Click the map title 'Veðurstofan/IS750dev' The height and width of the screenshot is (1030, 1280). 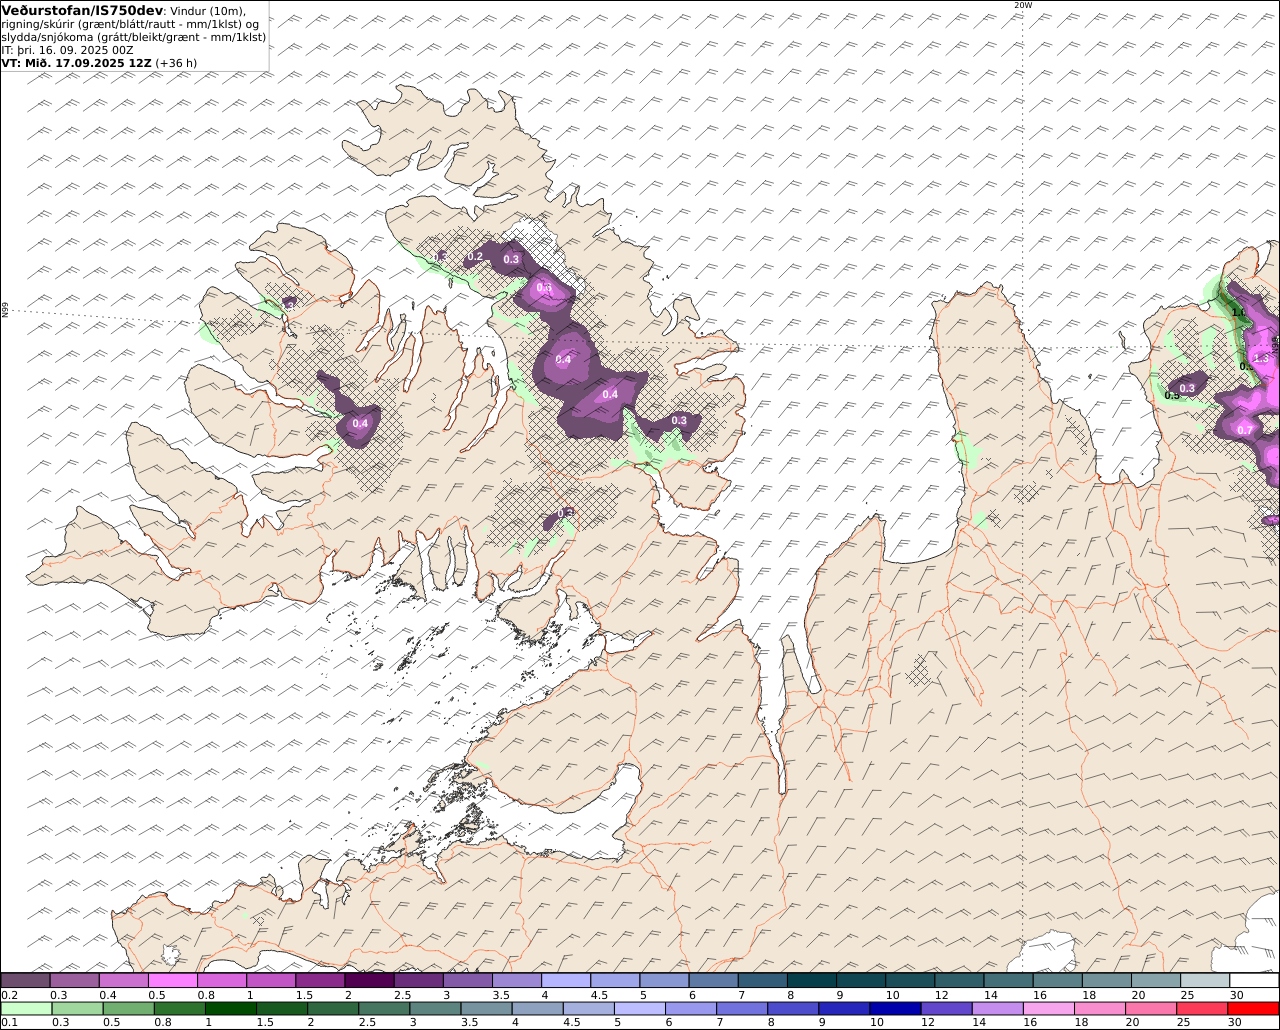(x=83, y=10)
